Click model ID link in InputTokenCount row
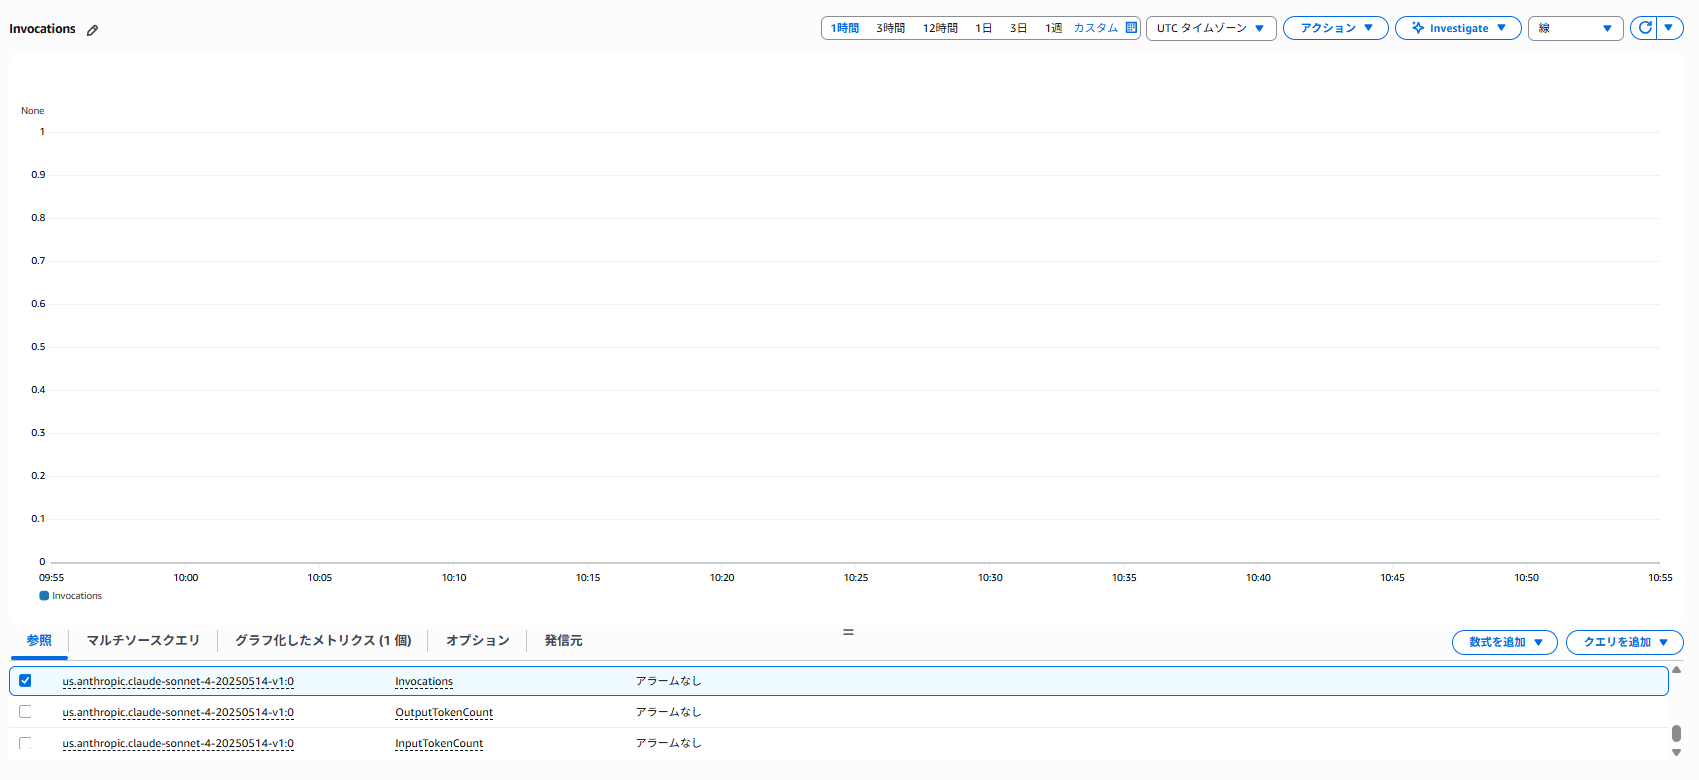The height and width of the screenshot is (780, 1699). pyautogui.click(x=178, y=744)
